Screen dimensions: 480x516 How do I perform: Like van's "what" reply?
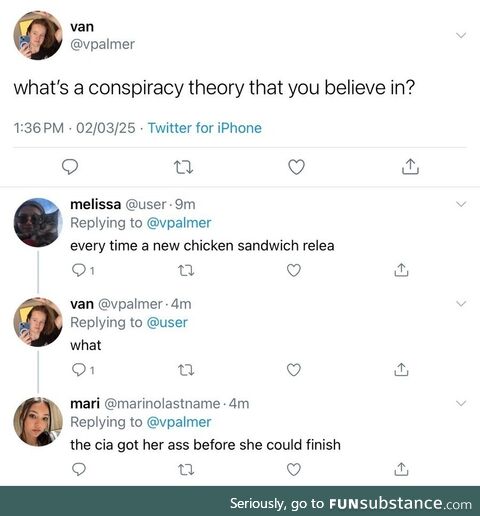pyautogui.click(x=294, y=370)
